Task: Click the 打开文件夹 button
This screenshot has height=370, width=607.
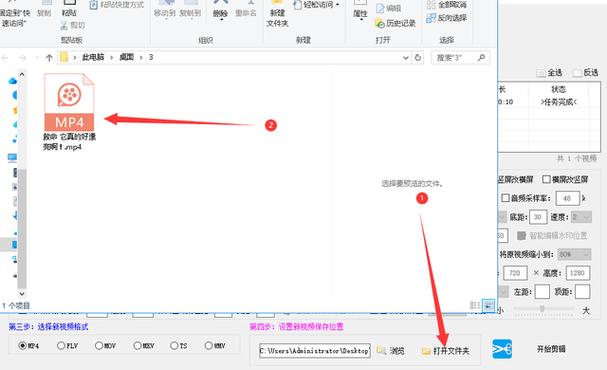Action: (446, 351)
